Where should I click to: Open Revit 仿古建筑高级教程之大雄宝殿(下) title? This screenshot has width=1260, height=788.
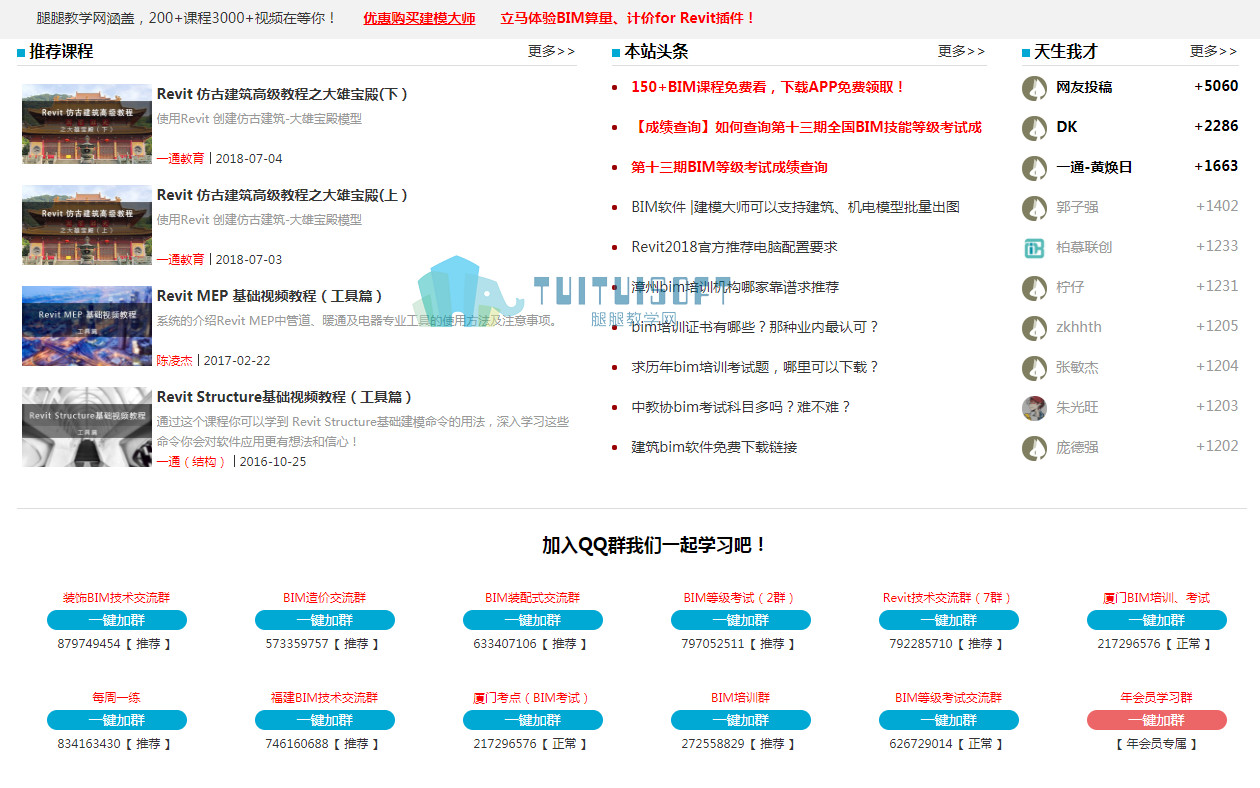(283, 94)
